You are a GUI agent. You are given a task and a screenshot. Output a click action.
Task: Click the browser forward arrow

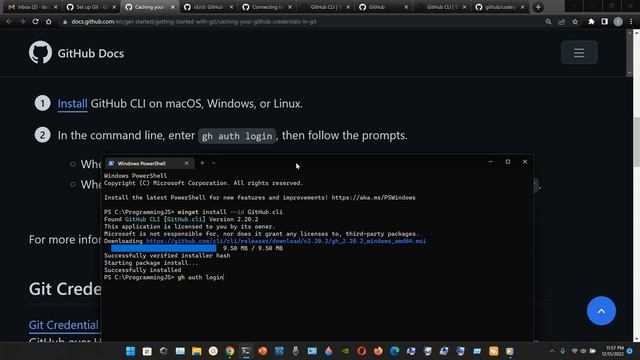[22, 22]
